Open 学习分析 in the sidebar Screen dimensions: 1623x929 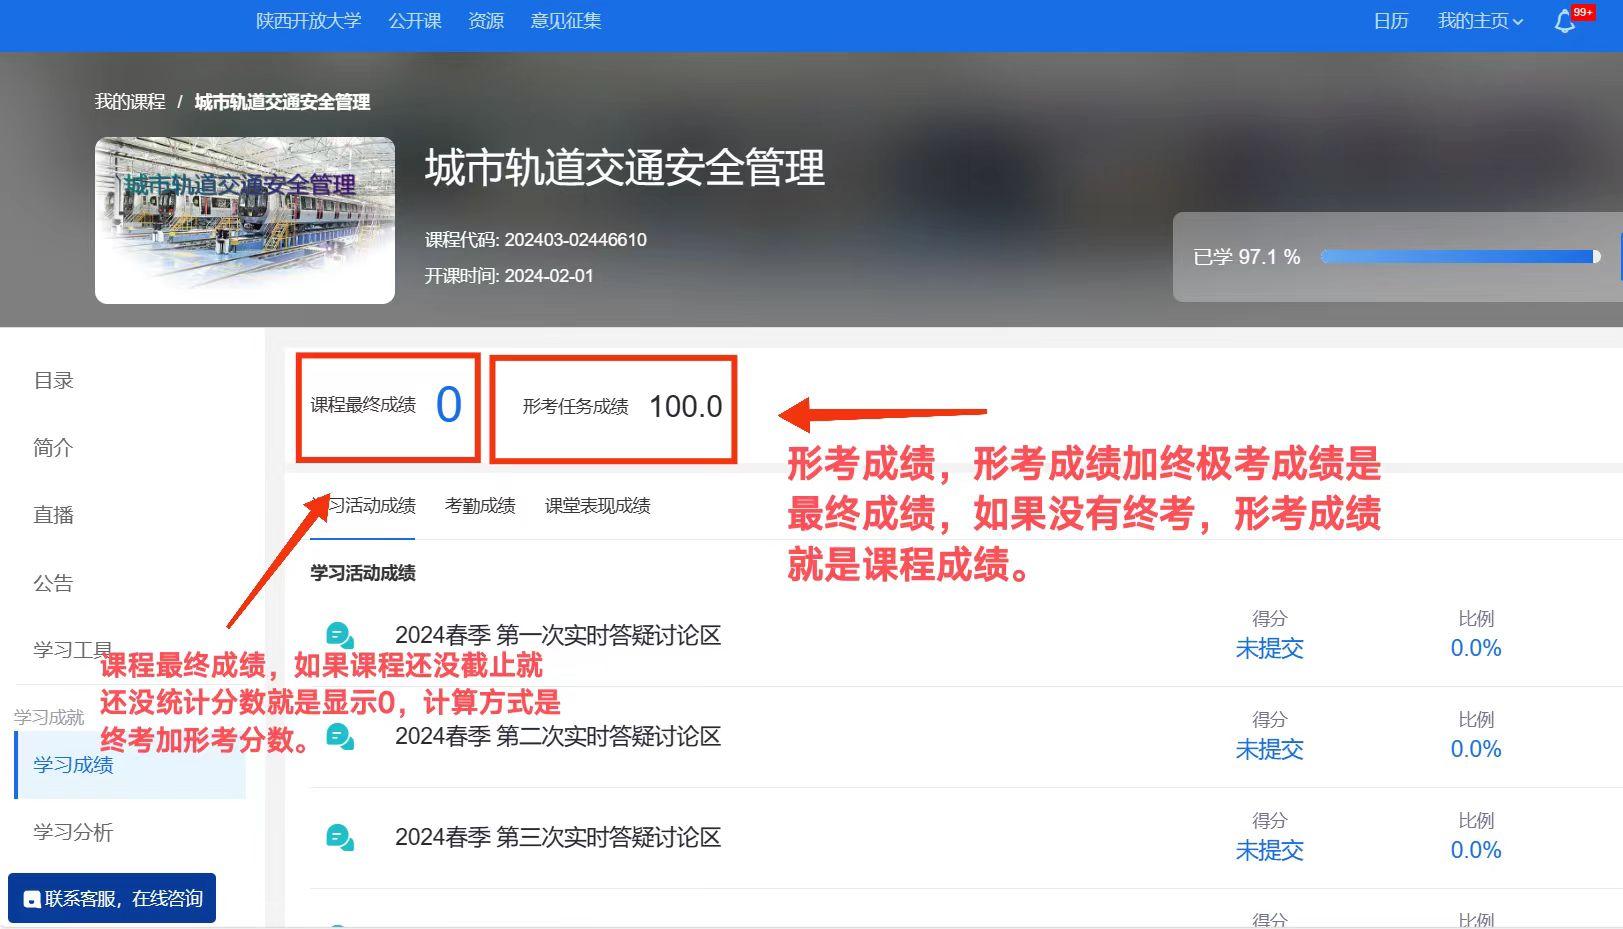[x=73, y=832]
